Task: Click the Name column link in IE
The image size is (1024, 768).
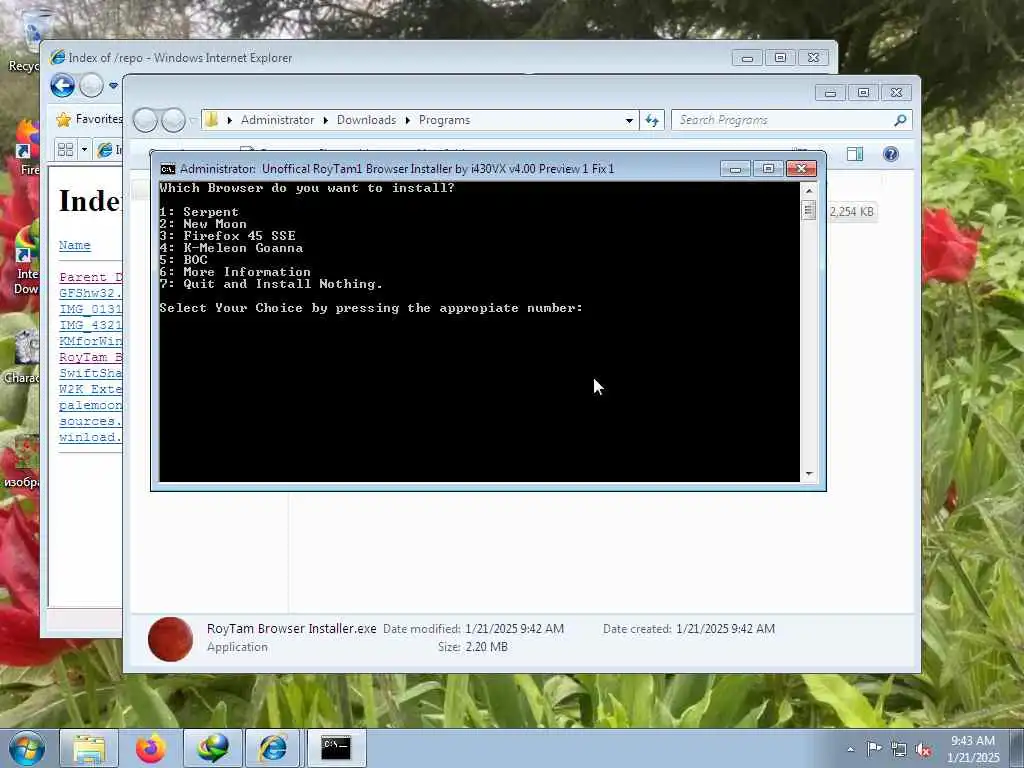Action: 74,246
